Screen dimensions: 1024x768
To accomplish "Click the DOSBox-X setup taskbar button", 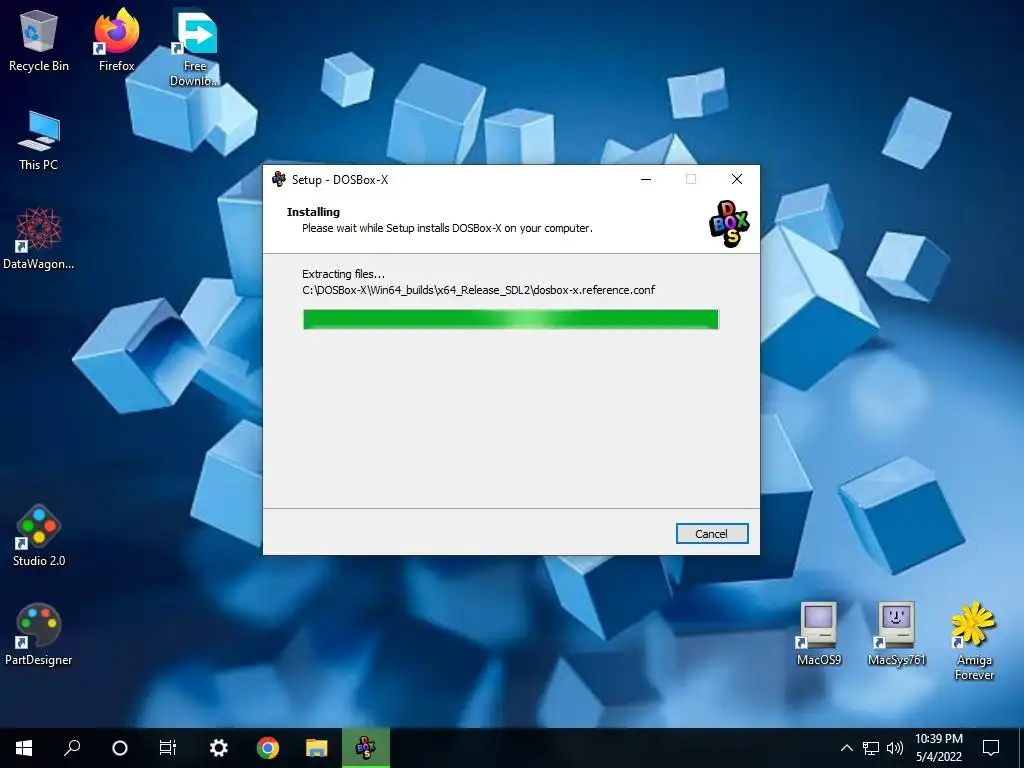I will click(x=366, y=748).
